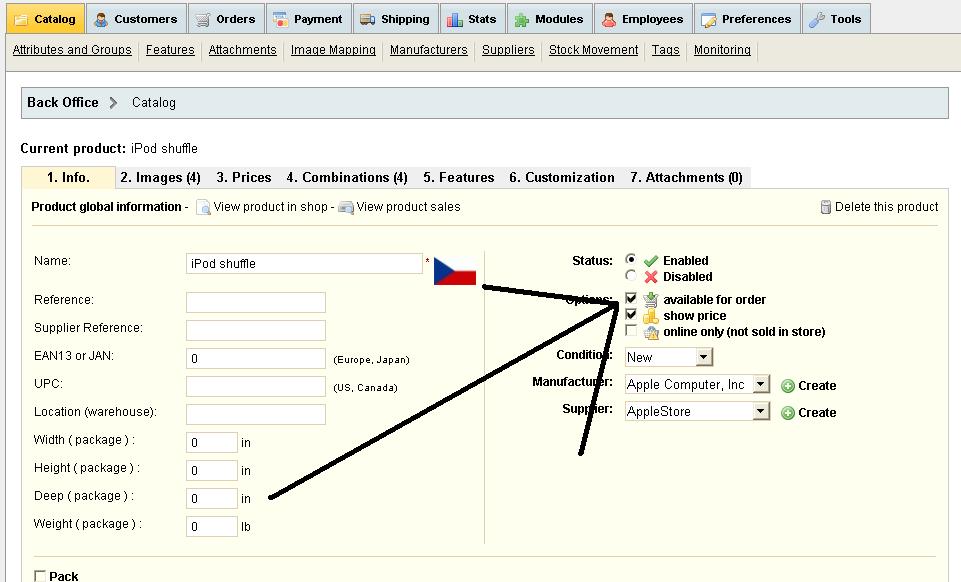Image resolution: width=961 pixels, height=582 pixels.
Task: Click the breadcrumb chevron after Back Office
Action: click(113, 103)
